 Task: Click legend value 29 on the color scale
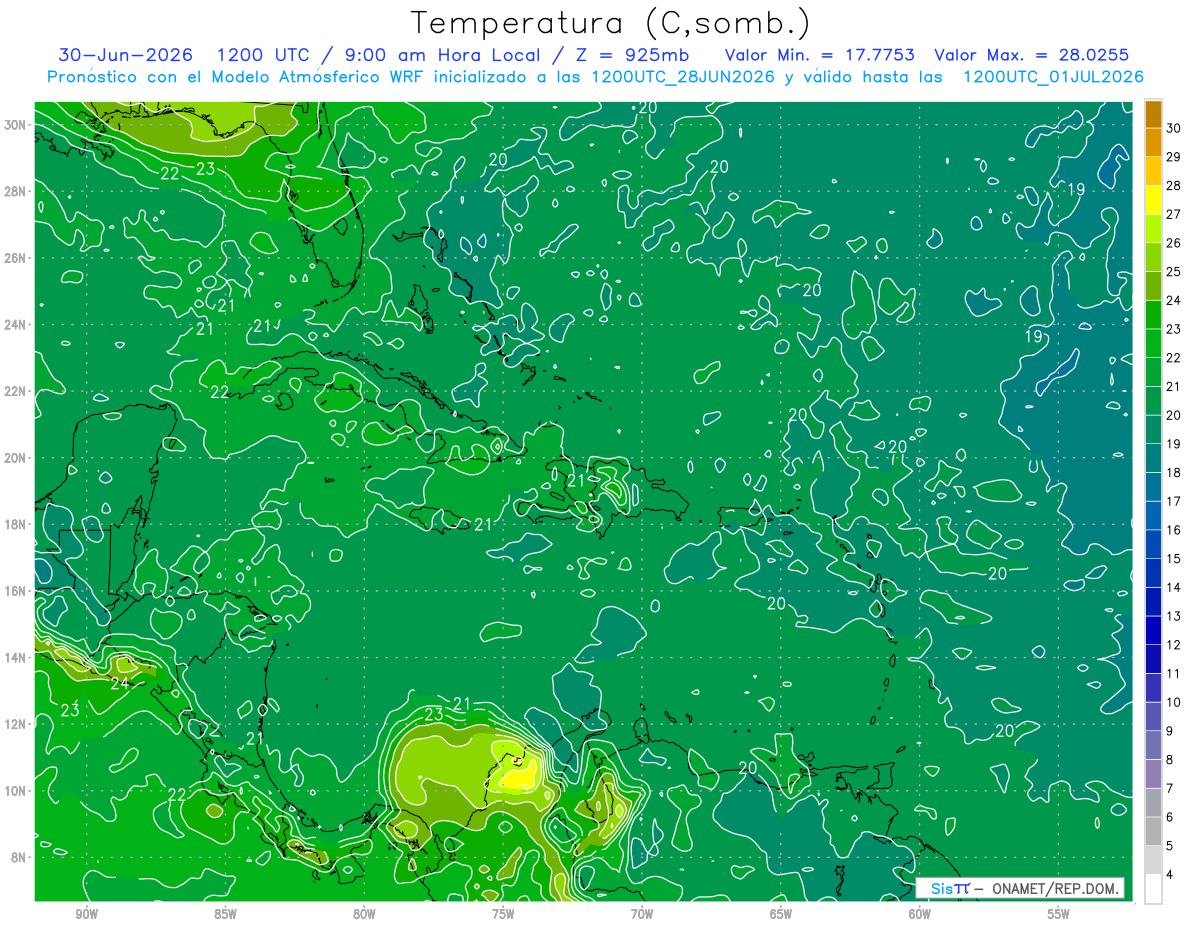tap(1174, 157)
